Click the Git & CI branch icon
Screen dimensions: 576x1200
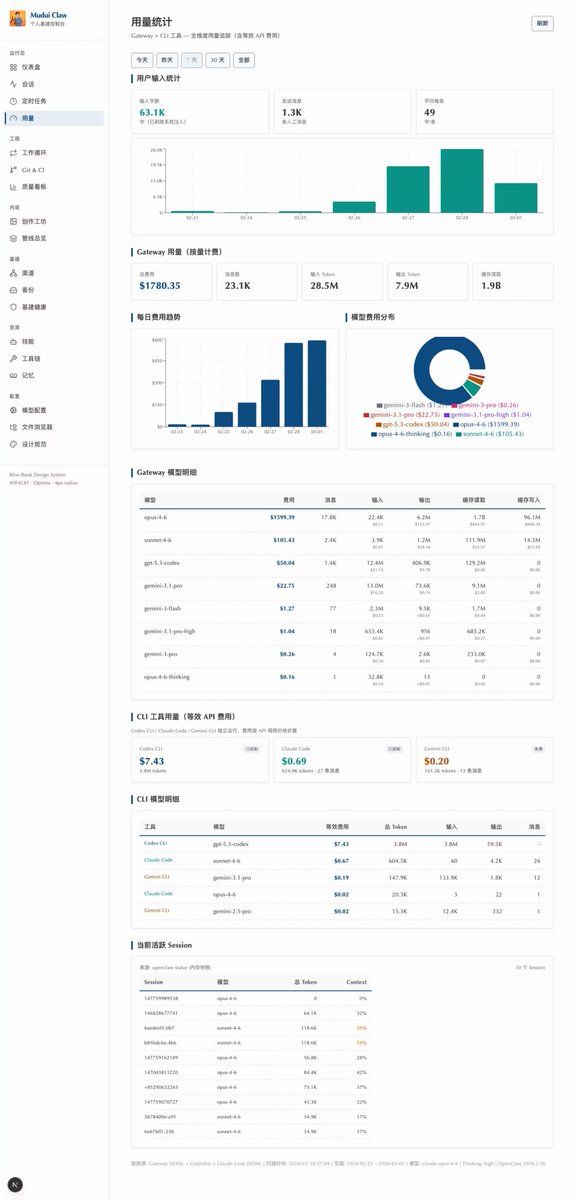click(13, 170)
